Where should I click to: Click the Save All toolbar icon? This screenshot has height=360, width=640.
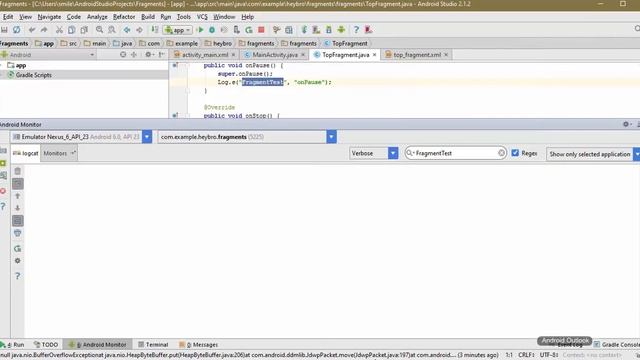point(4,30)
